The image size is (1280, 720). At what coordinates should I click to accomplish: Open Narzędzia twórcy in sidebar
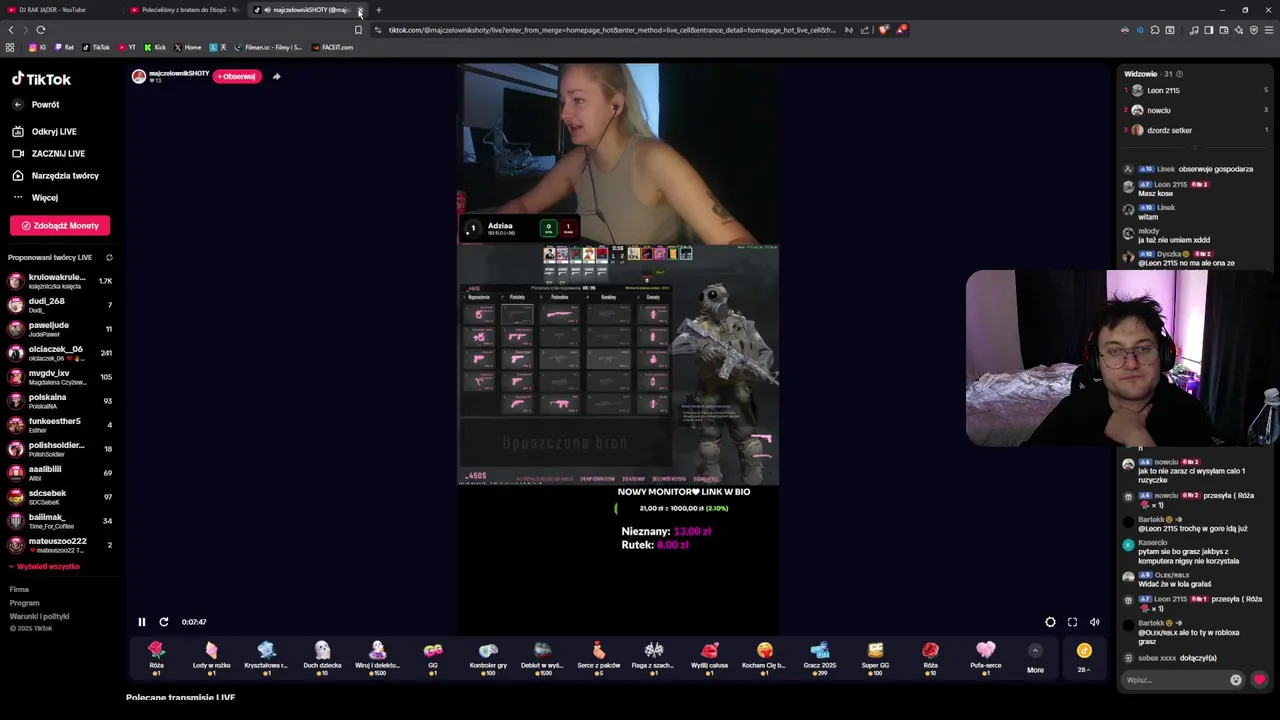pyautogui.click(x=55, y=175)
